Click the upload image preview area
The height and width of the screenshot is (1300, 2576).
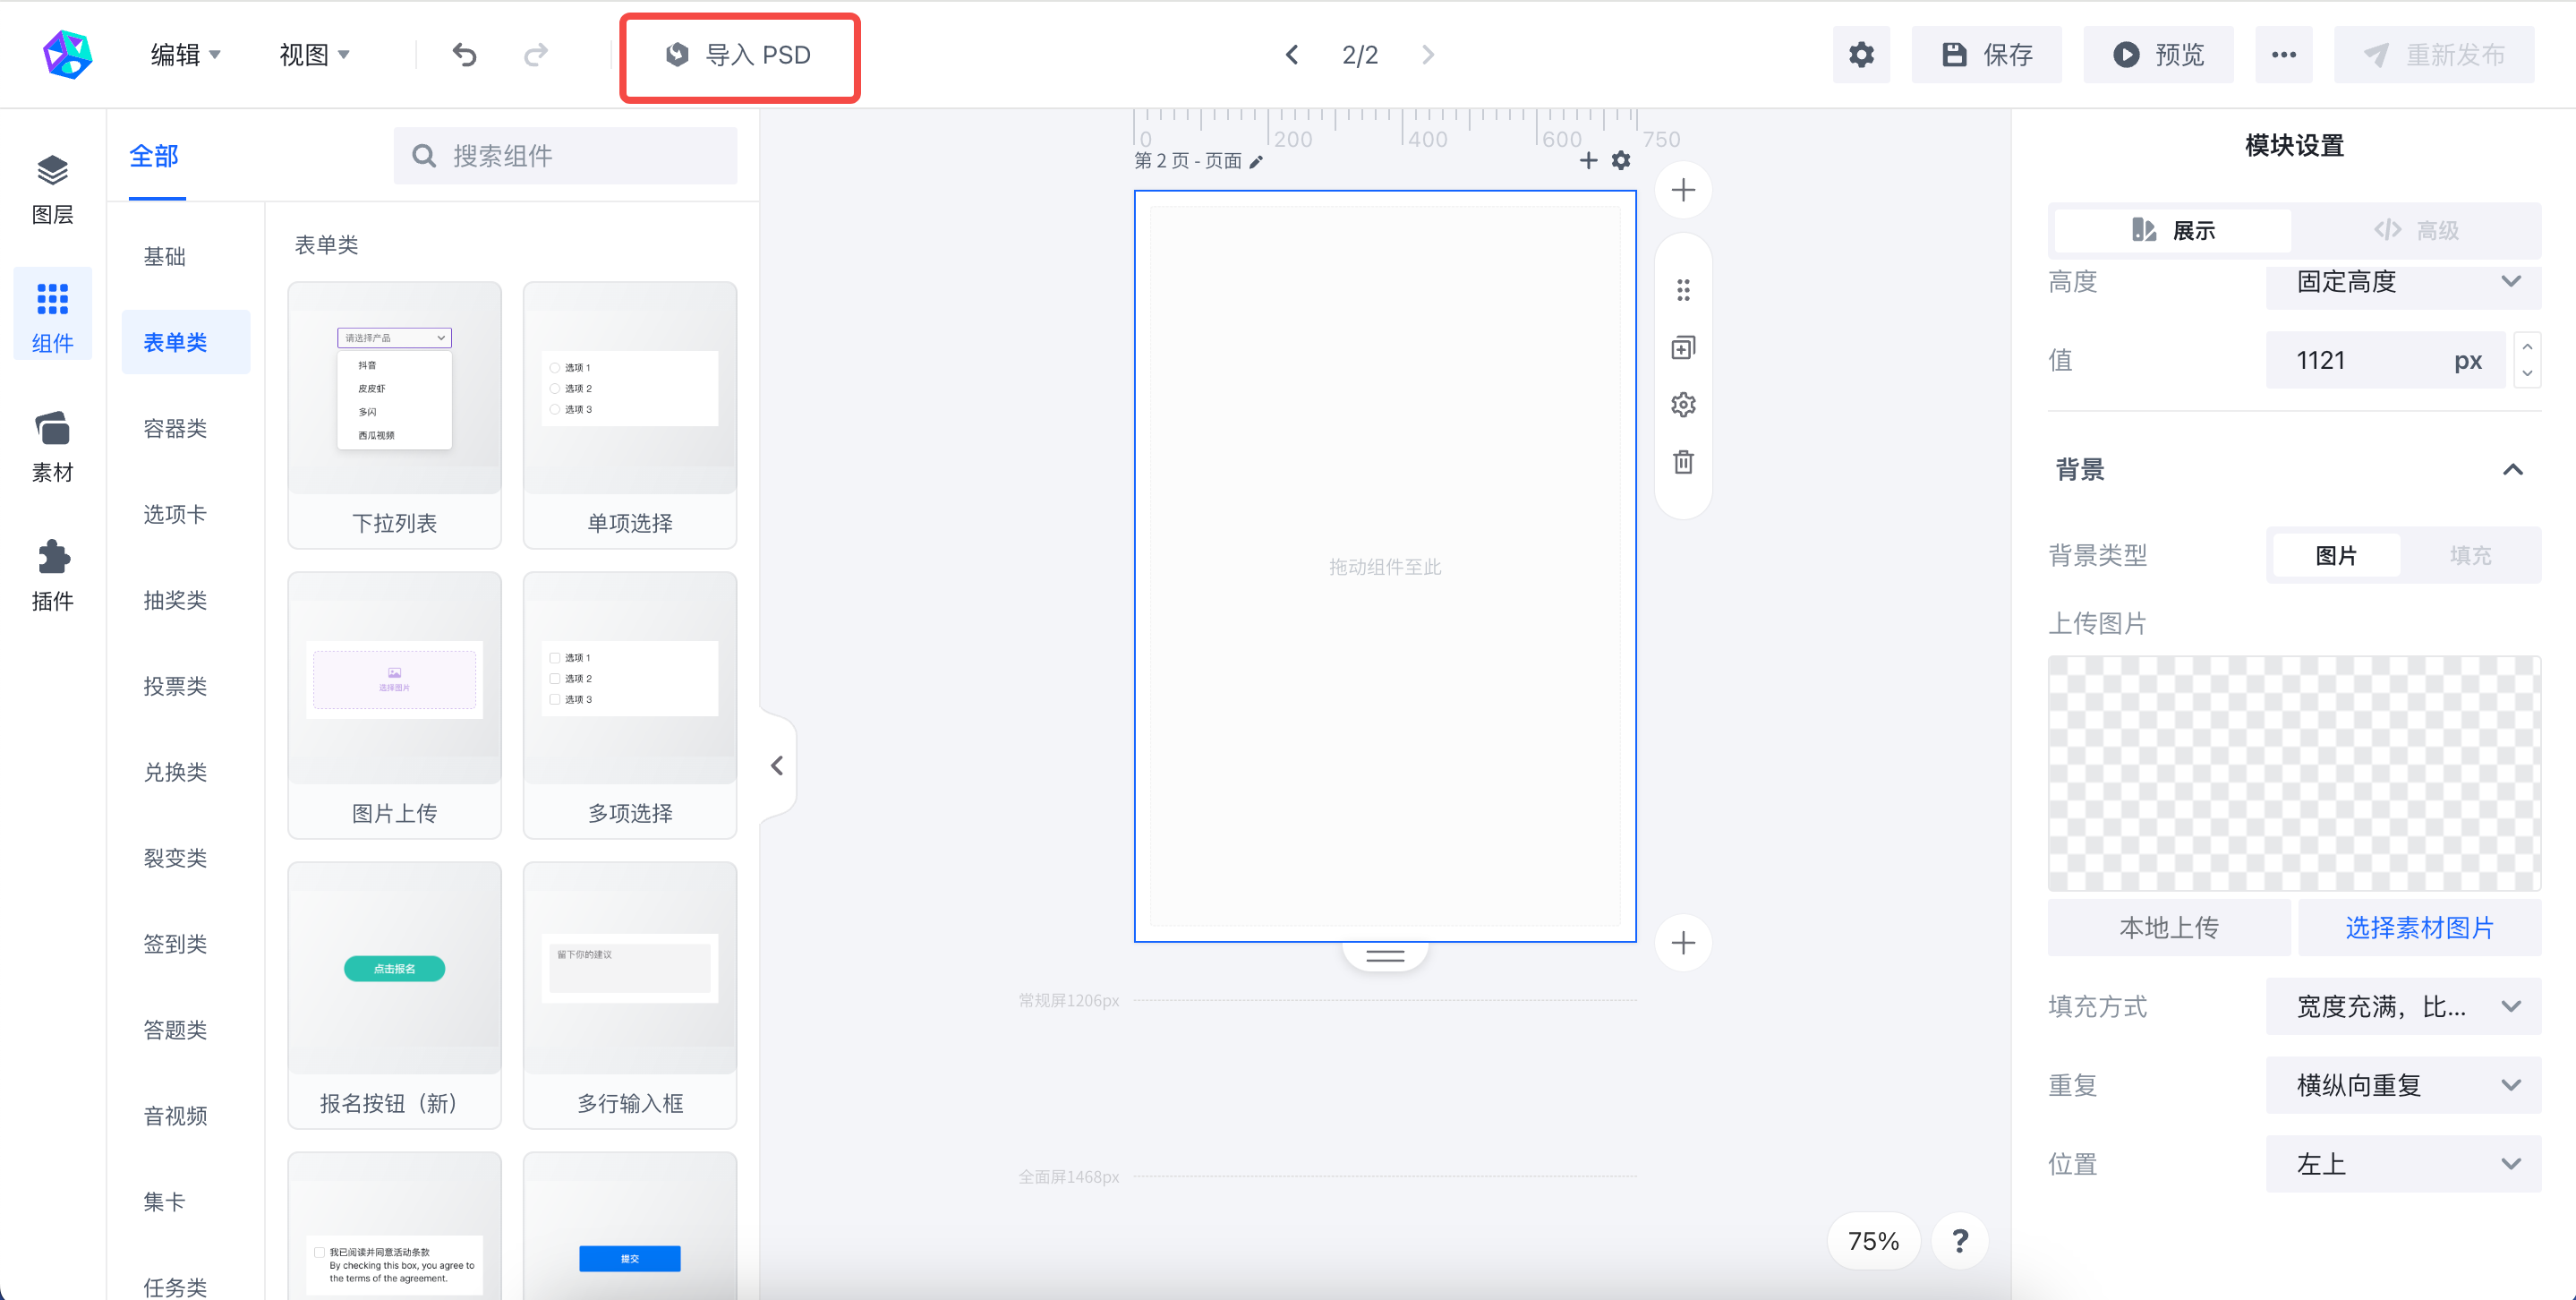(x=2294, y=773)
